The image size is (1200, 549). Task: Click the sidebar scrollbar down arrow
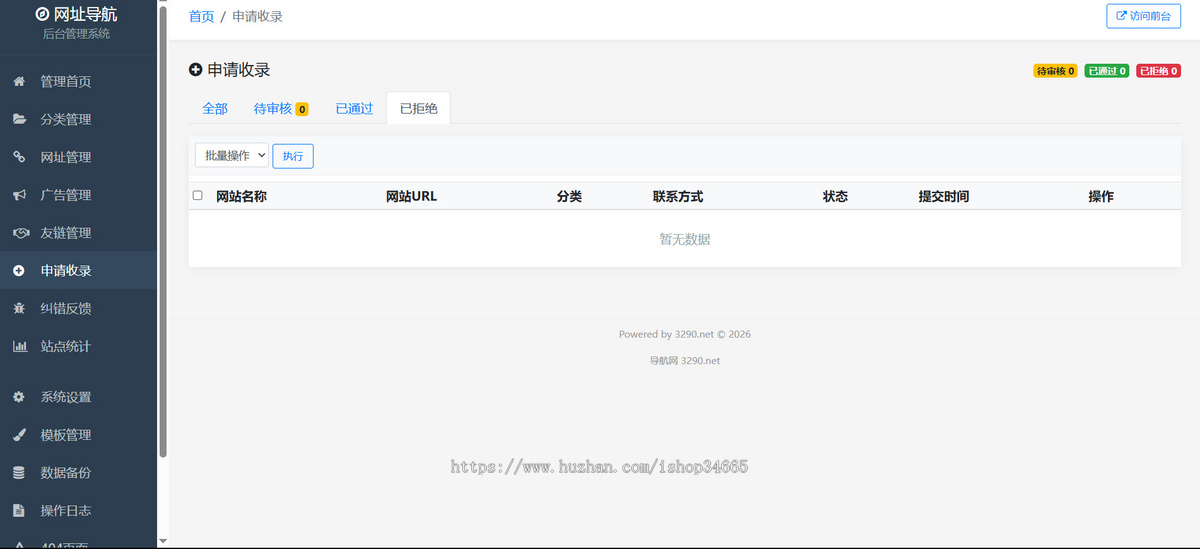pos(163,541)
